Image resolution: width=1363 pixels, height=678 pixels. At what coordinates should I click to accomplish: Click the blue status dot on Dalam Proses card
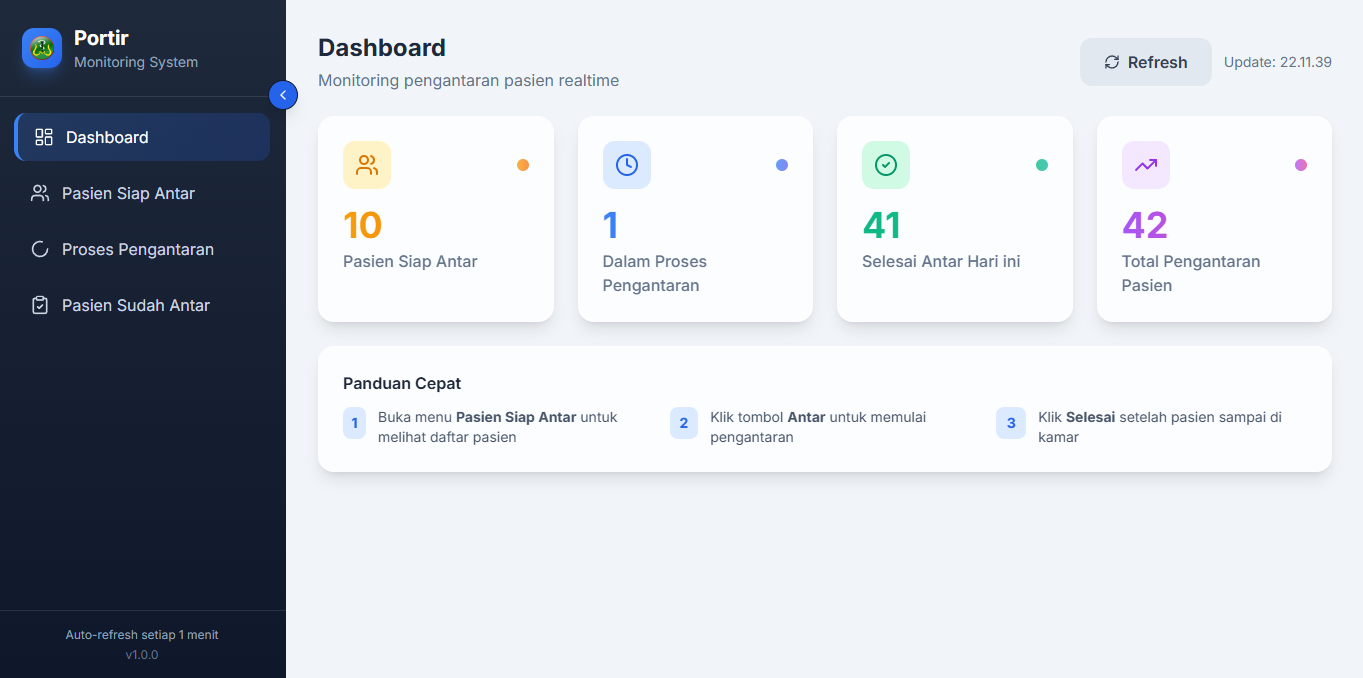coord(782,165)
